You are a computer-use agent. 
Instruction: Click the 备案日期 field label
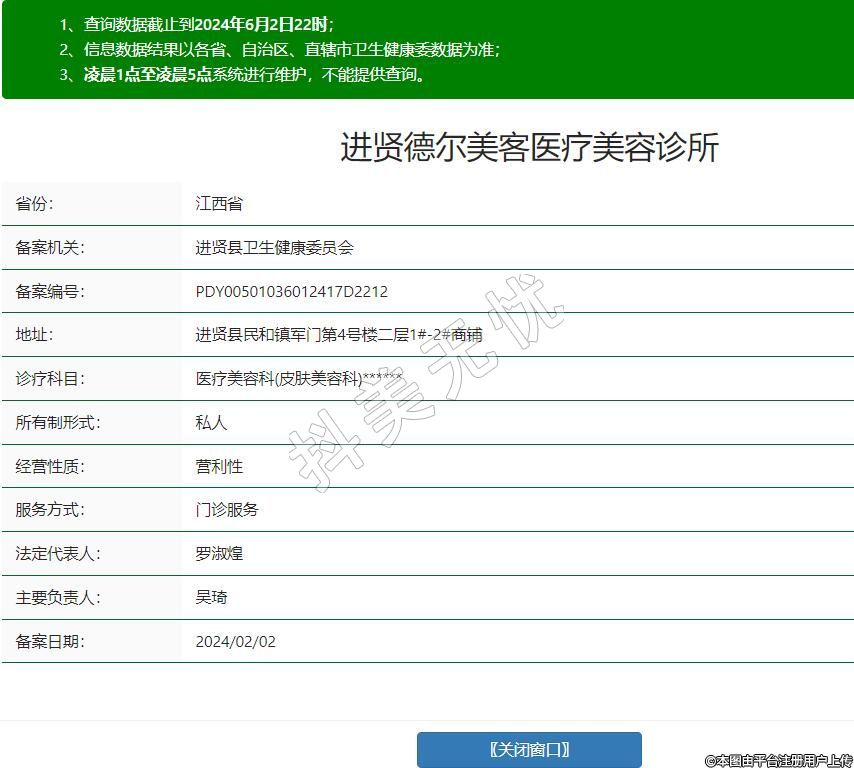coord(50,641)
